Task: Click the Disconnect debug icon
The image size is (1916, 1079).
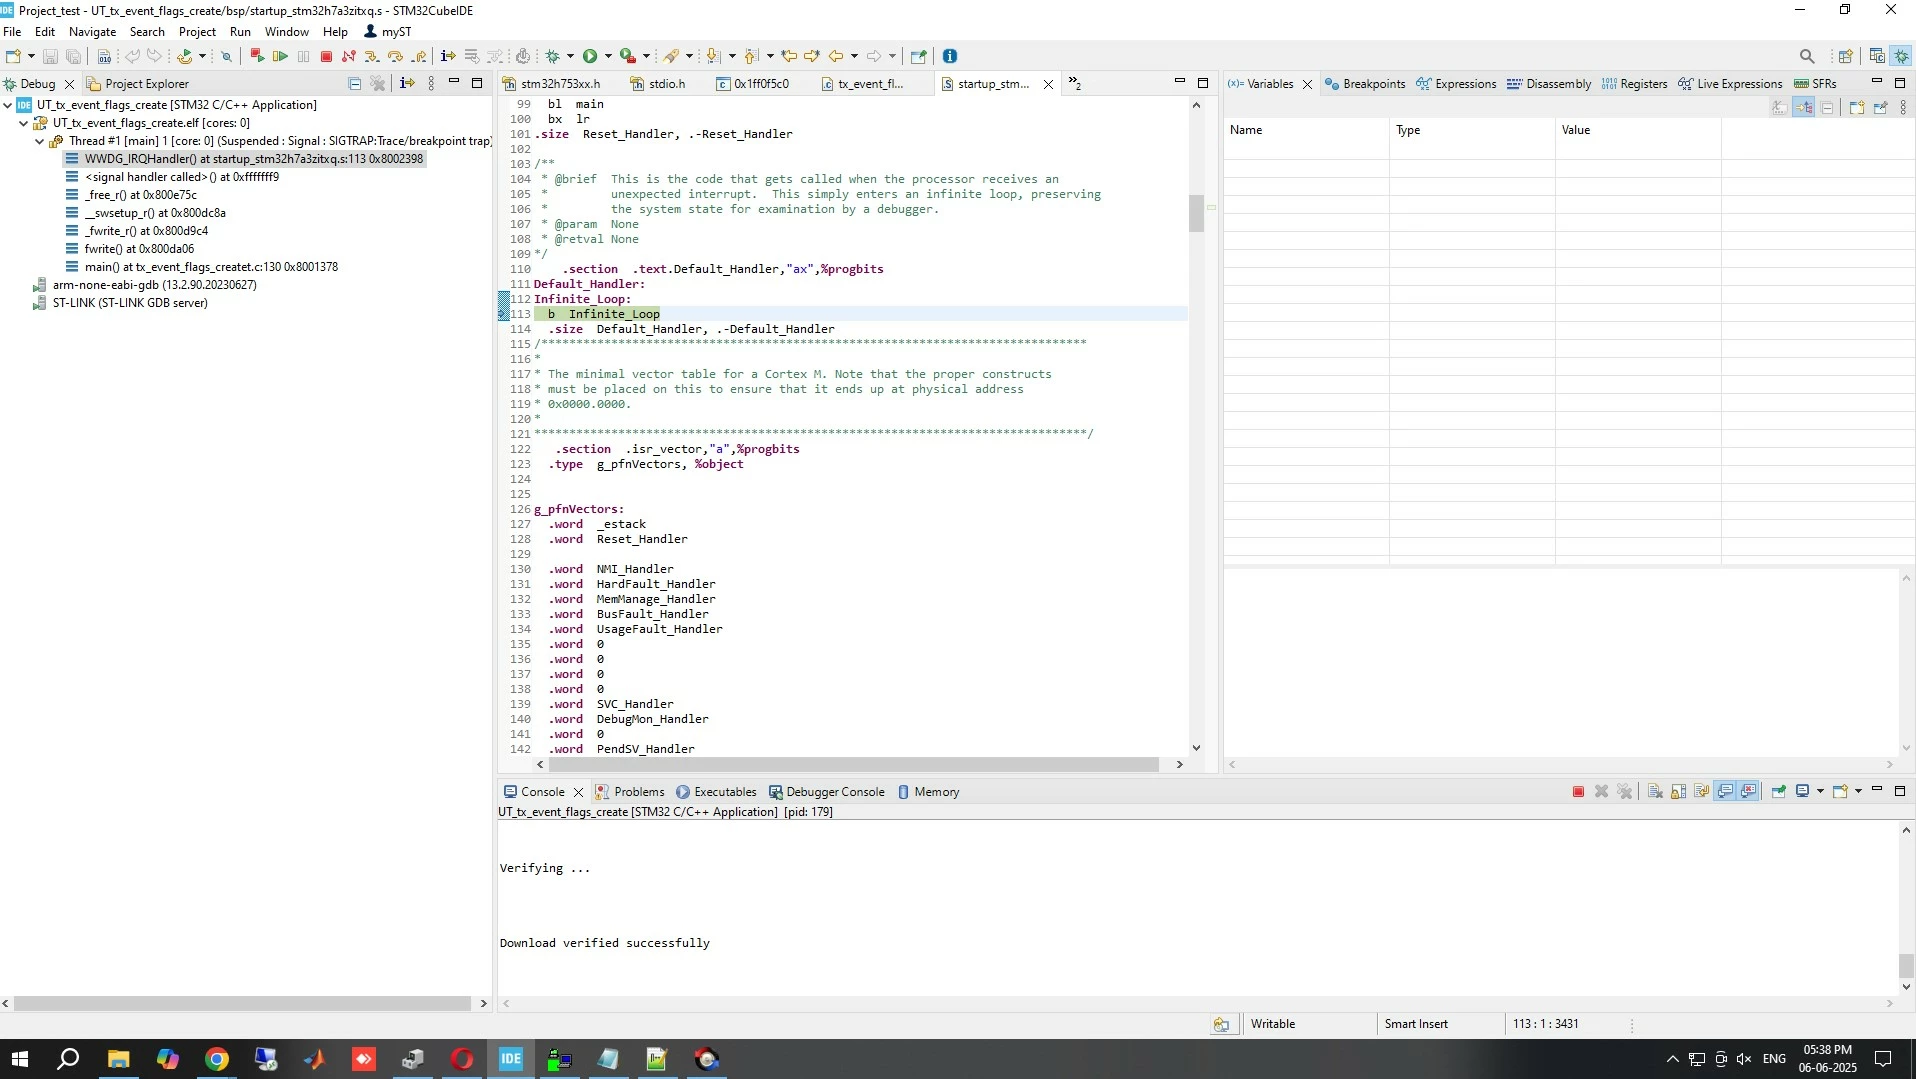Action: [349, 56]
